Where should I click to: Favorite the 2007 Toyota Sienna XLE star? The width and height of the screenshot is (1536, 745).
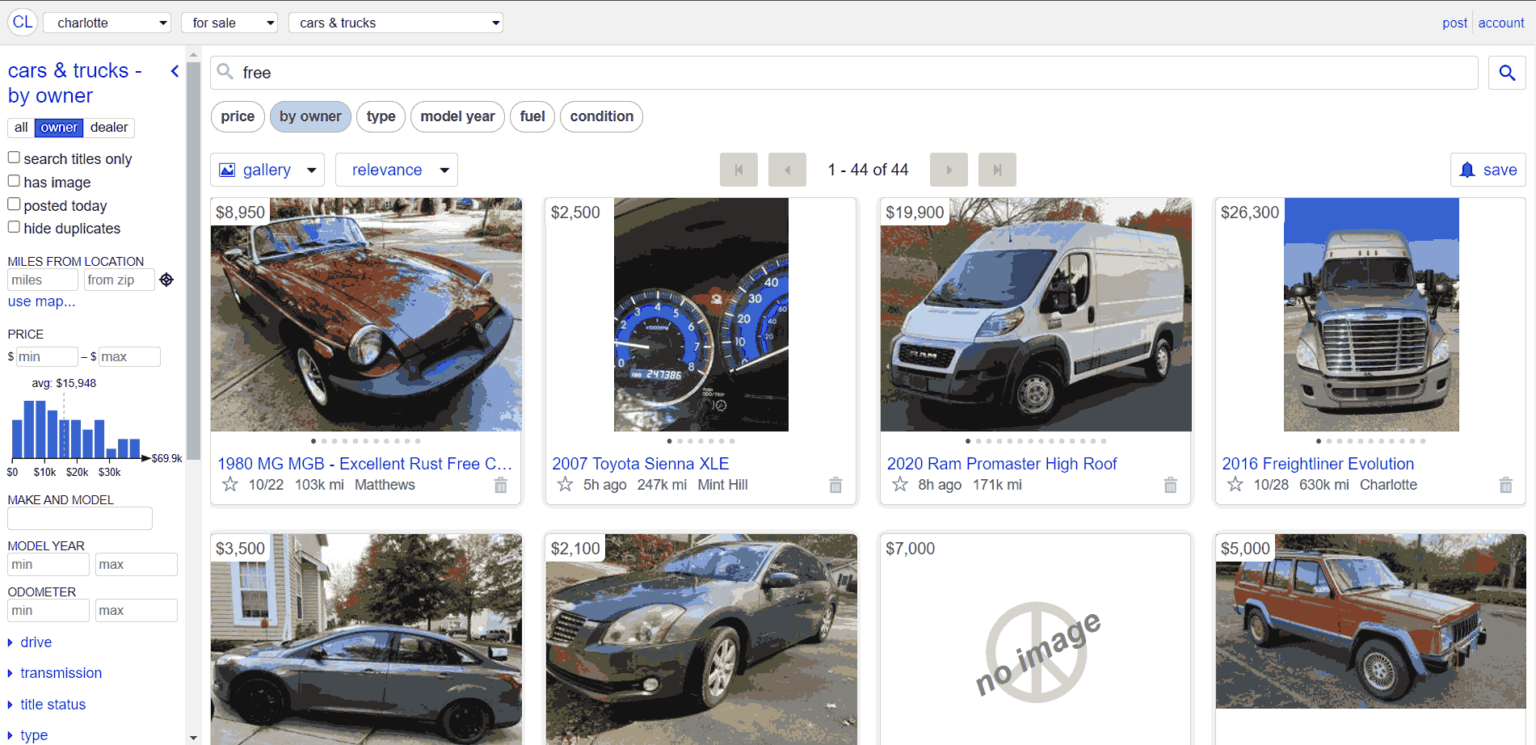(565, 485)
